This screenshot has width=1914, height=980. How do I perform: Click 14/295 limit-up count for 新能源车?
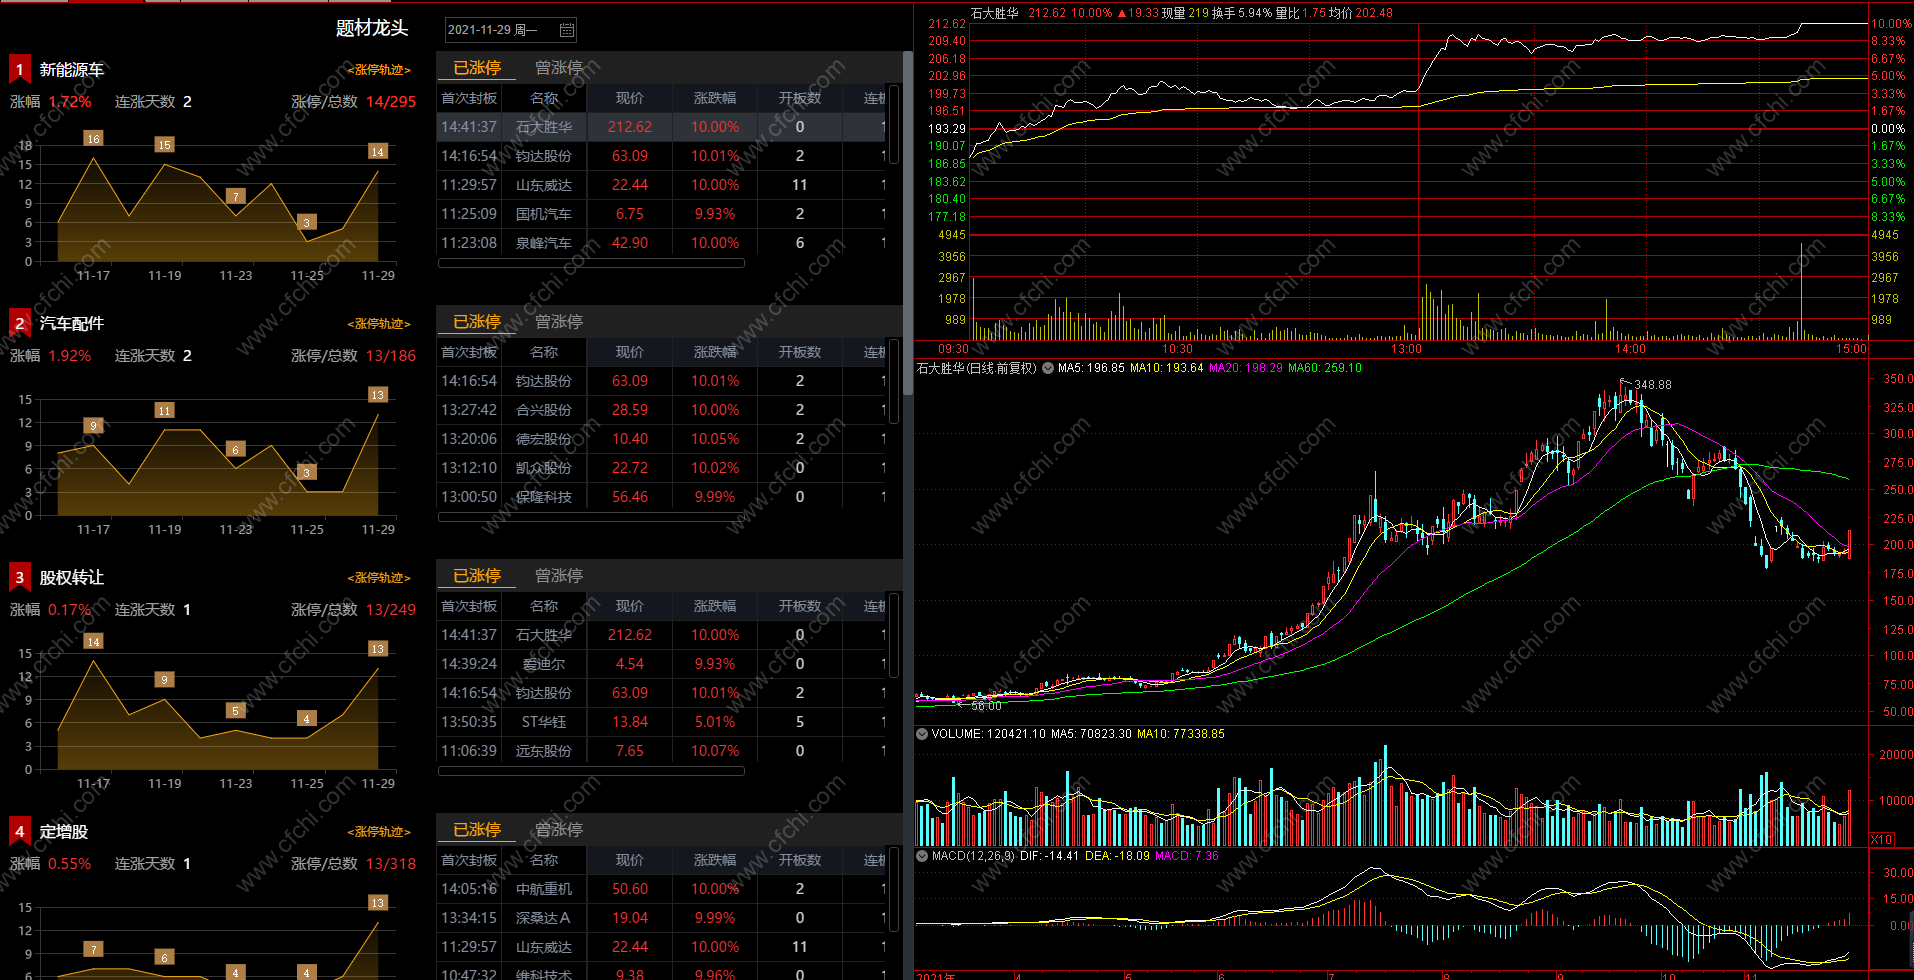point(391,102)
